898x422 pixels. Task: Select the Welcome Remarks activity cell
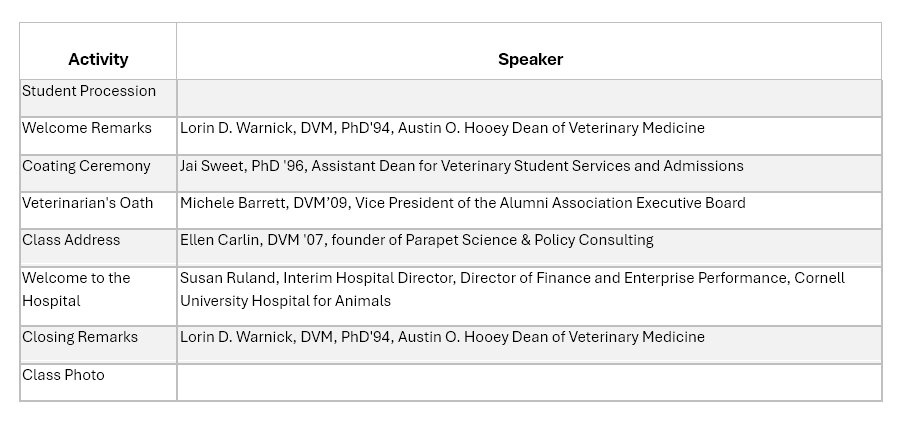coord(98,136)
